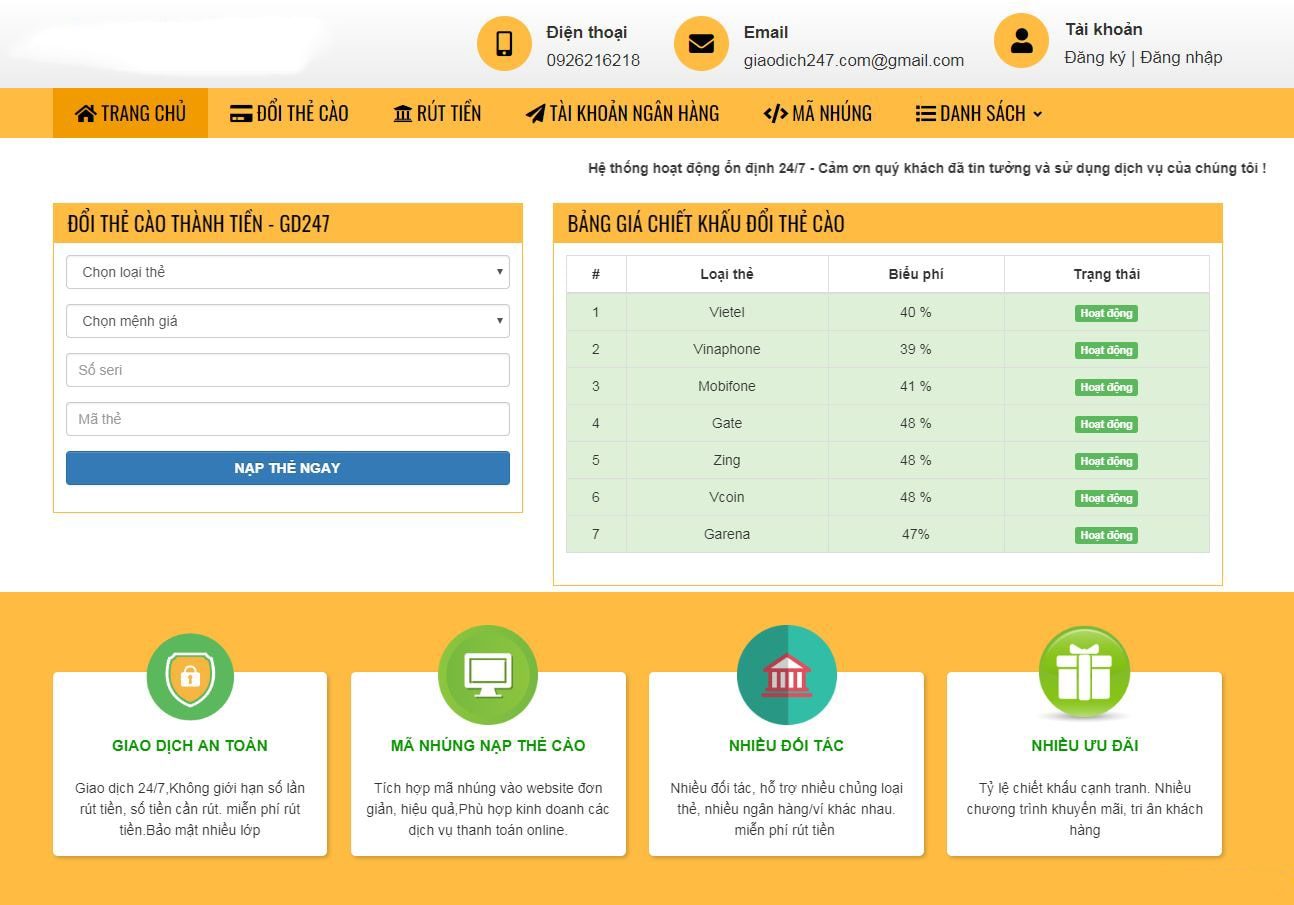Image resolution: width=1294 pixels, height=905 pixels.
Task: Click the card icon beside ĐỔI THẺ CÀO
Action: point(240,113)
